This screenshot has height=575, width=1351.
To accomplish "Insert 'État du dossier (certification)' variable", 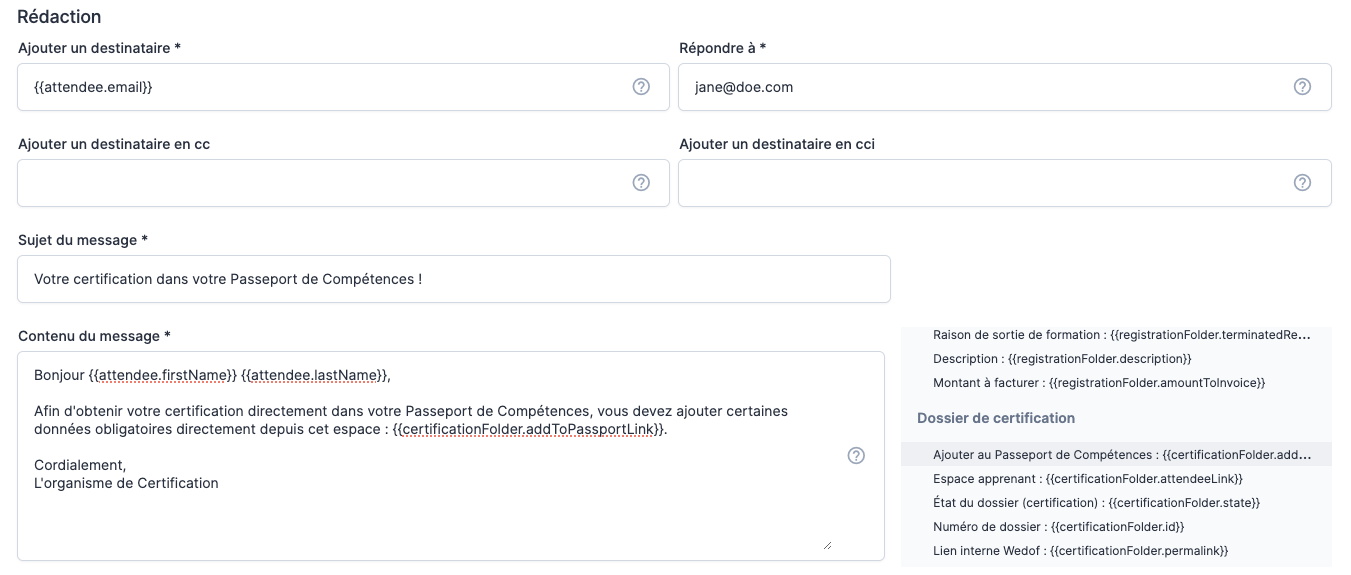I will pyautogui.click(x=1096, y=503).
